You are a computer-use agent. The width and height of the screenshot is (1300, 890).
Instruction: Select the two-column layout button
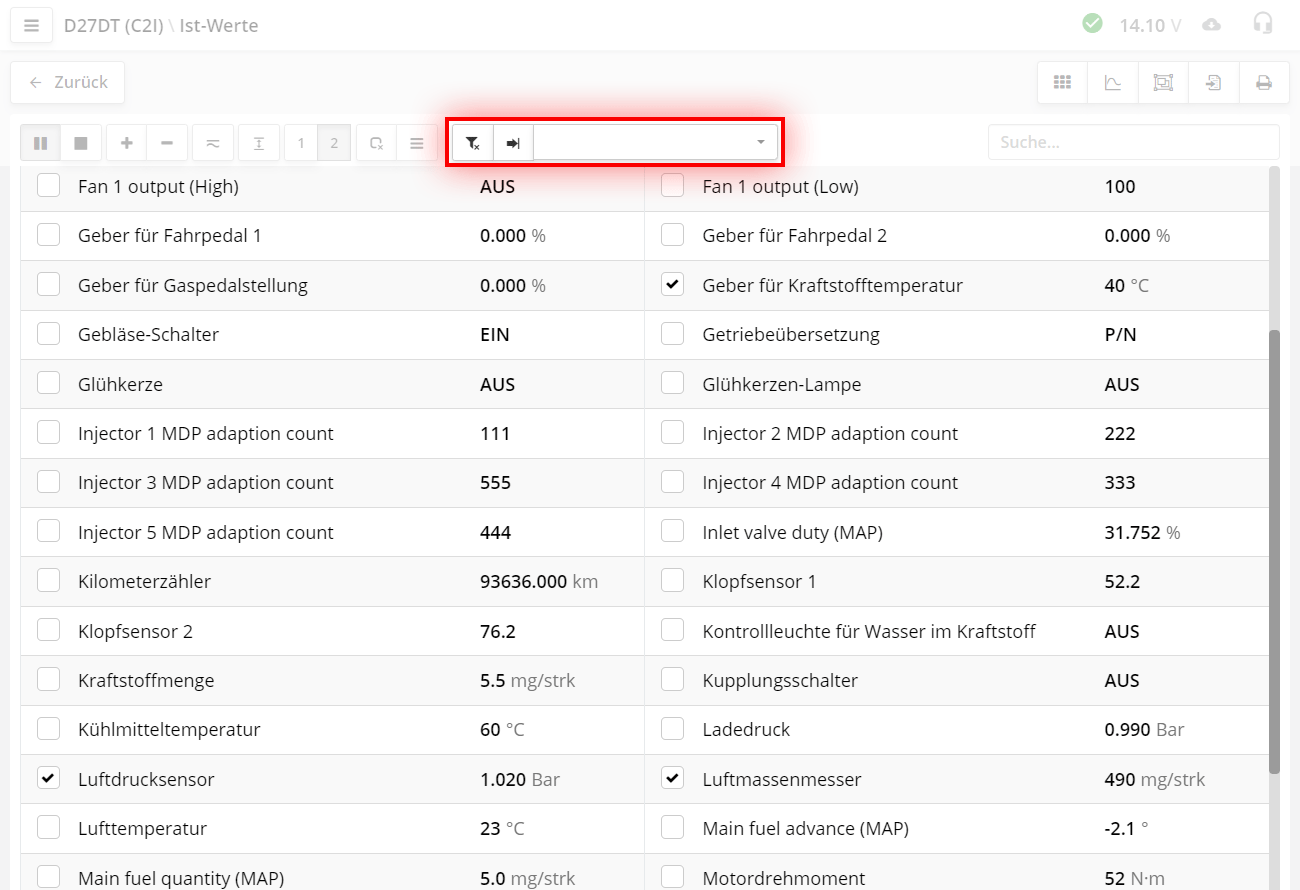click(x=334, y=143)
